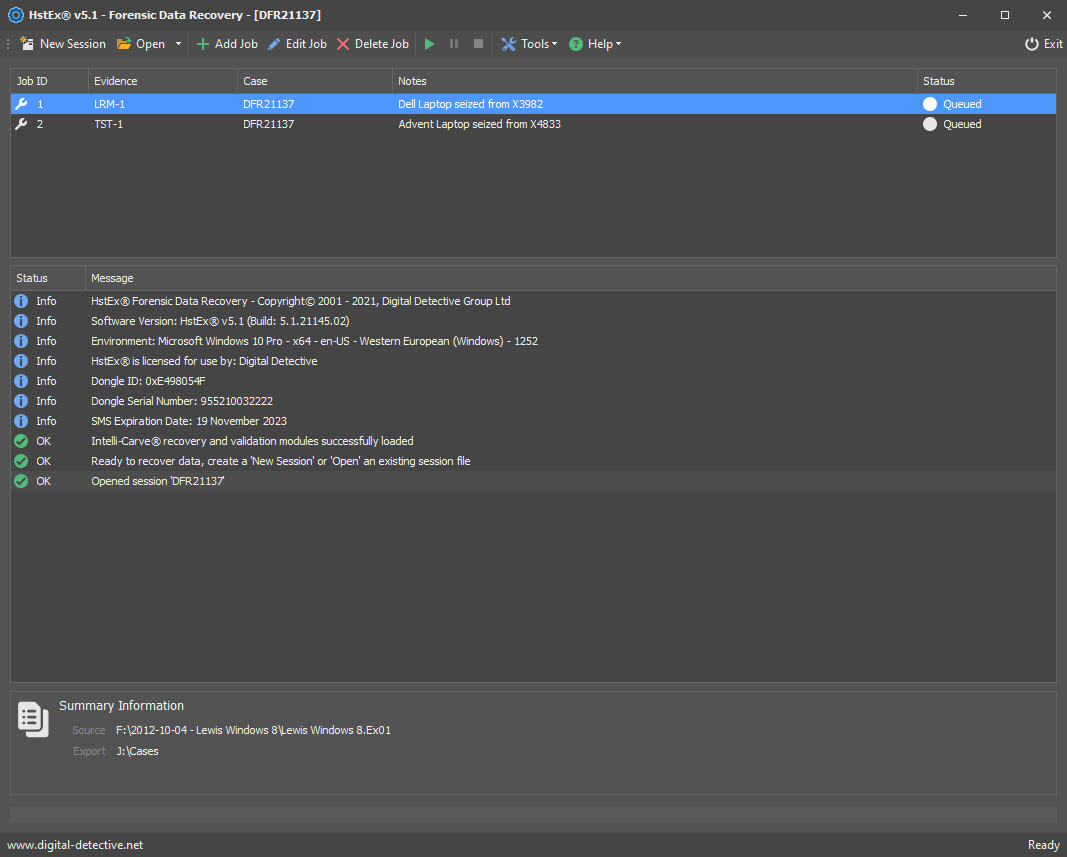
Task: Select the Environment Windows 10 Pro message
Action: (x=314, y=341)
